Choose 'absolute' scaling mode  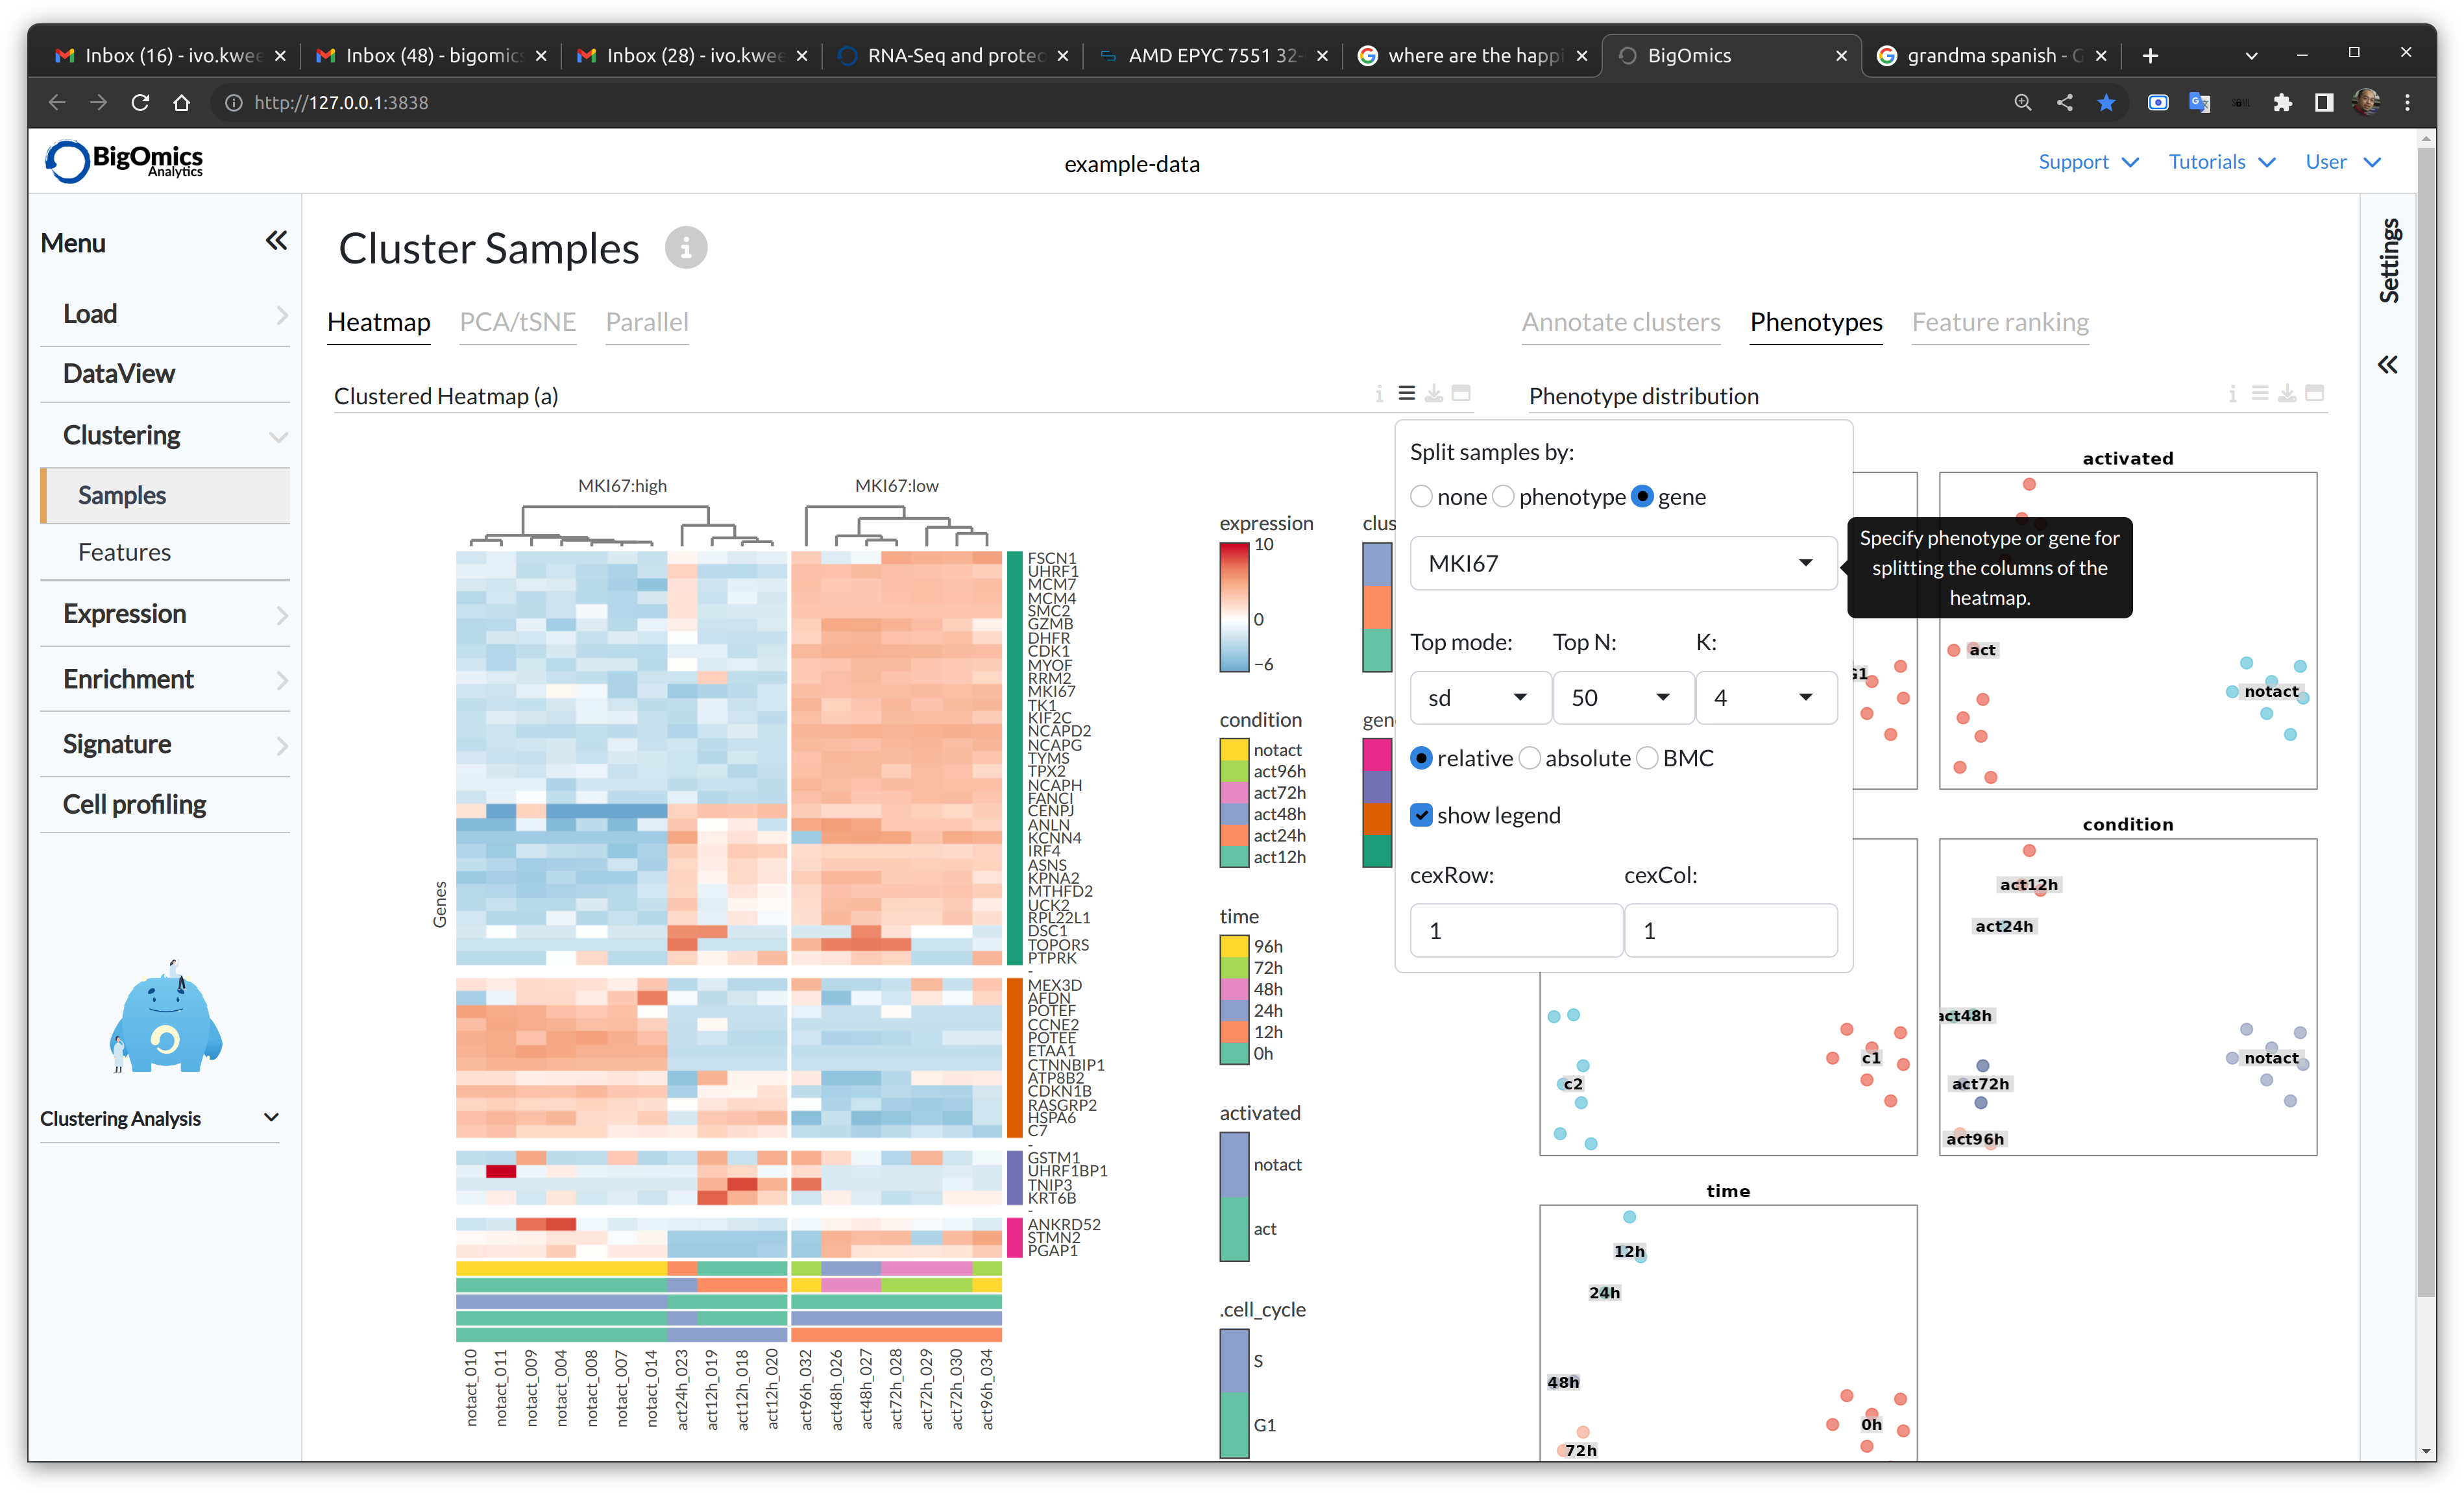click(1529, 758)
